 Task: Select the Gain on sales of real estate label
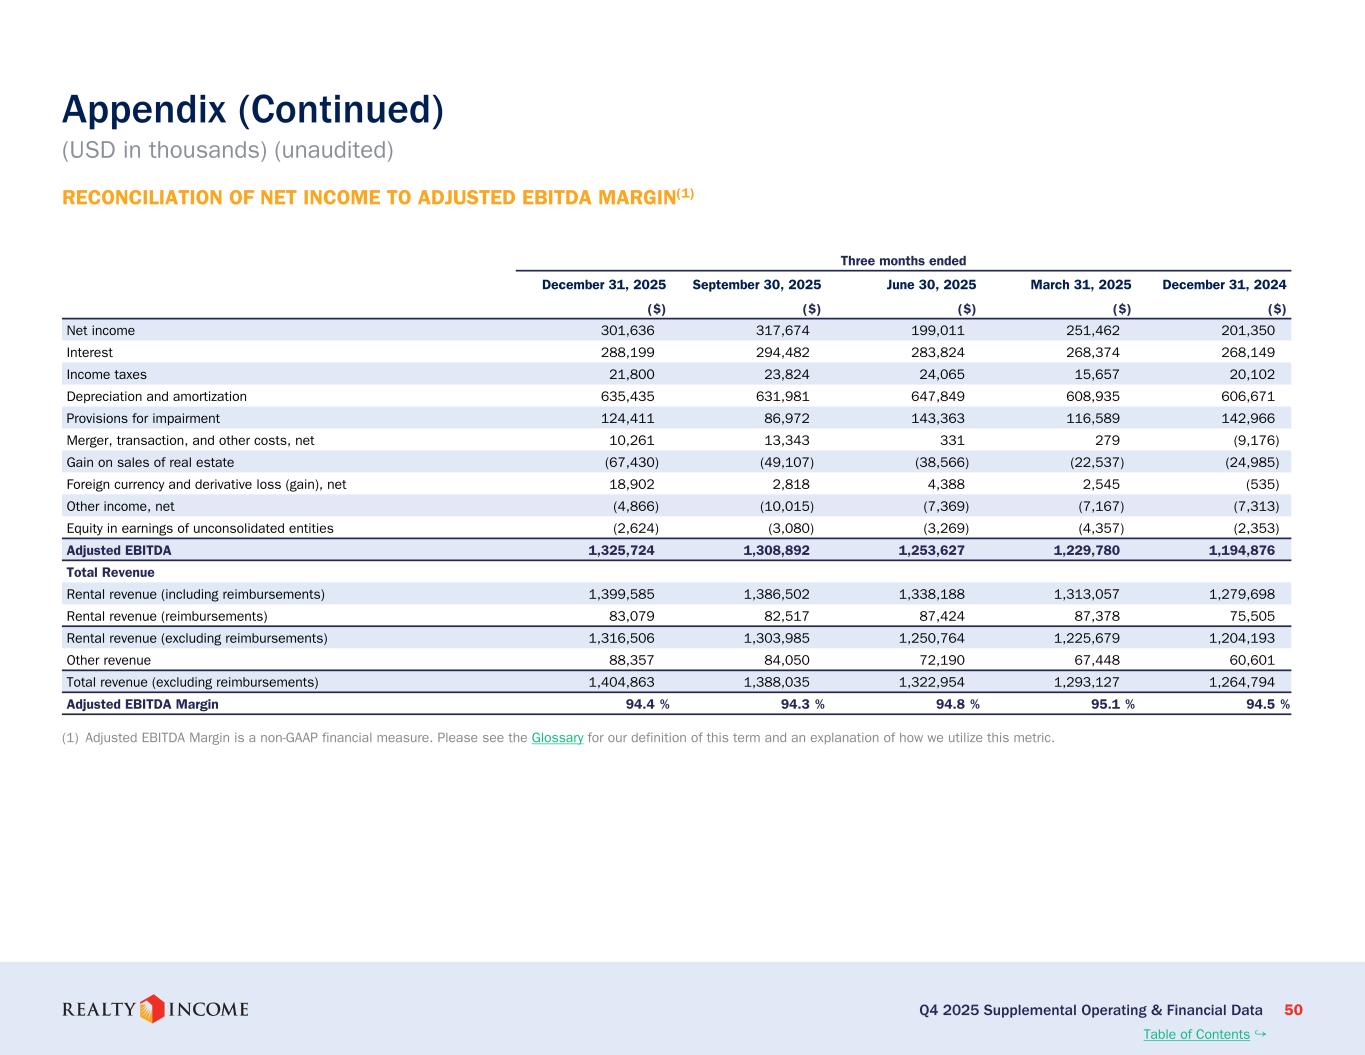click(x=150, y=463)
